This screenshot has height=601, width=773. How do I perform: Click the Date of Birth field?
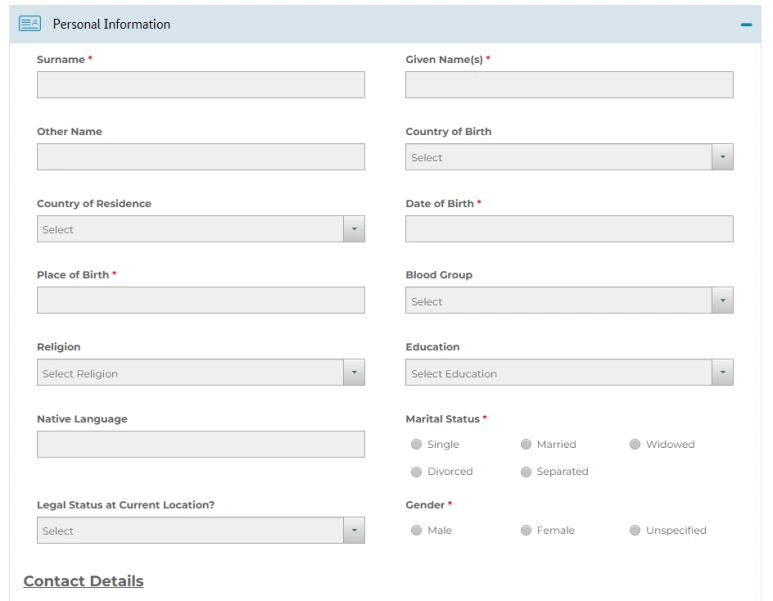coord(569,229)
